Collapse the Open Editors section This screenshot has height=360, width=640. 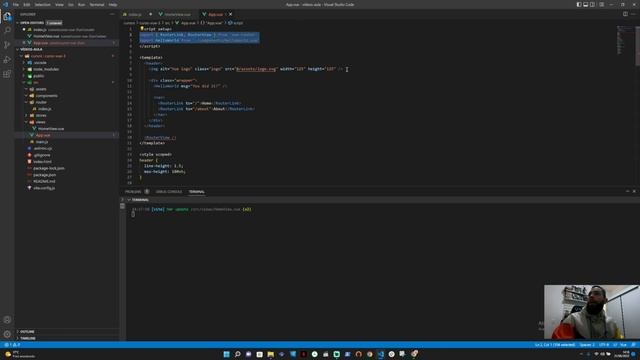[32, 23]
